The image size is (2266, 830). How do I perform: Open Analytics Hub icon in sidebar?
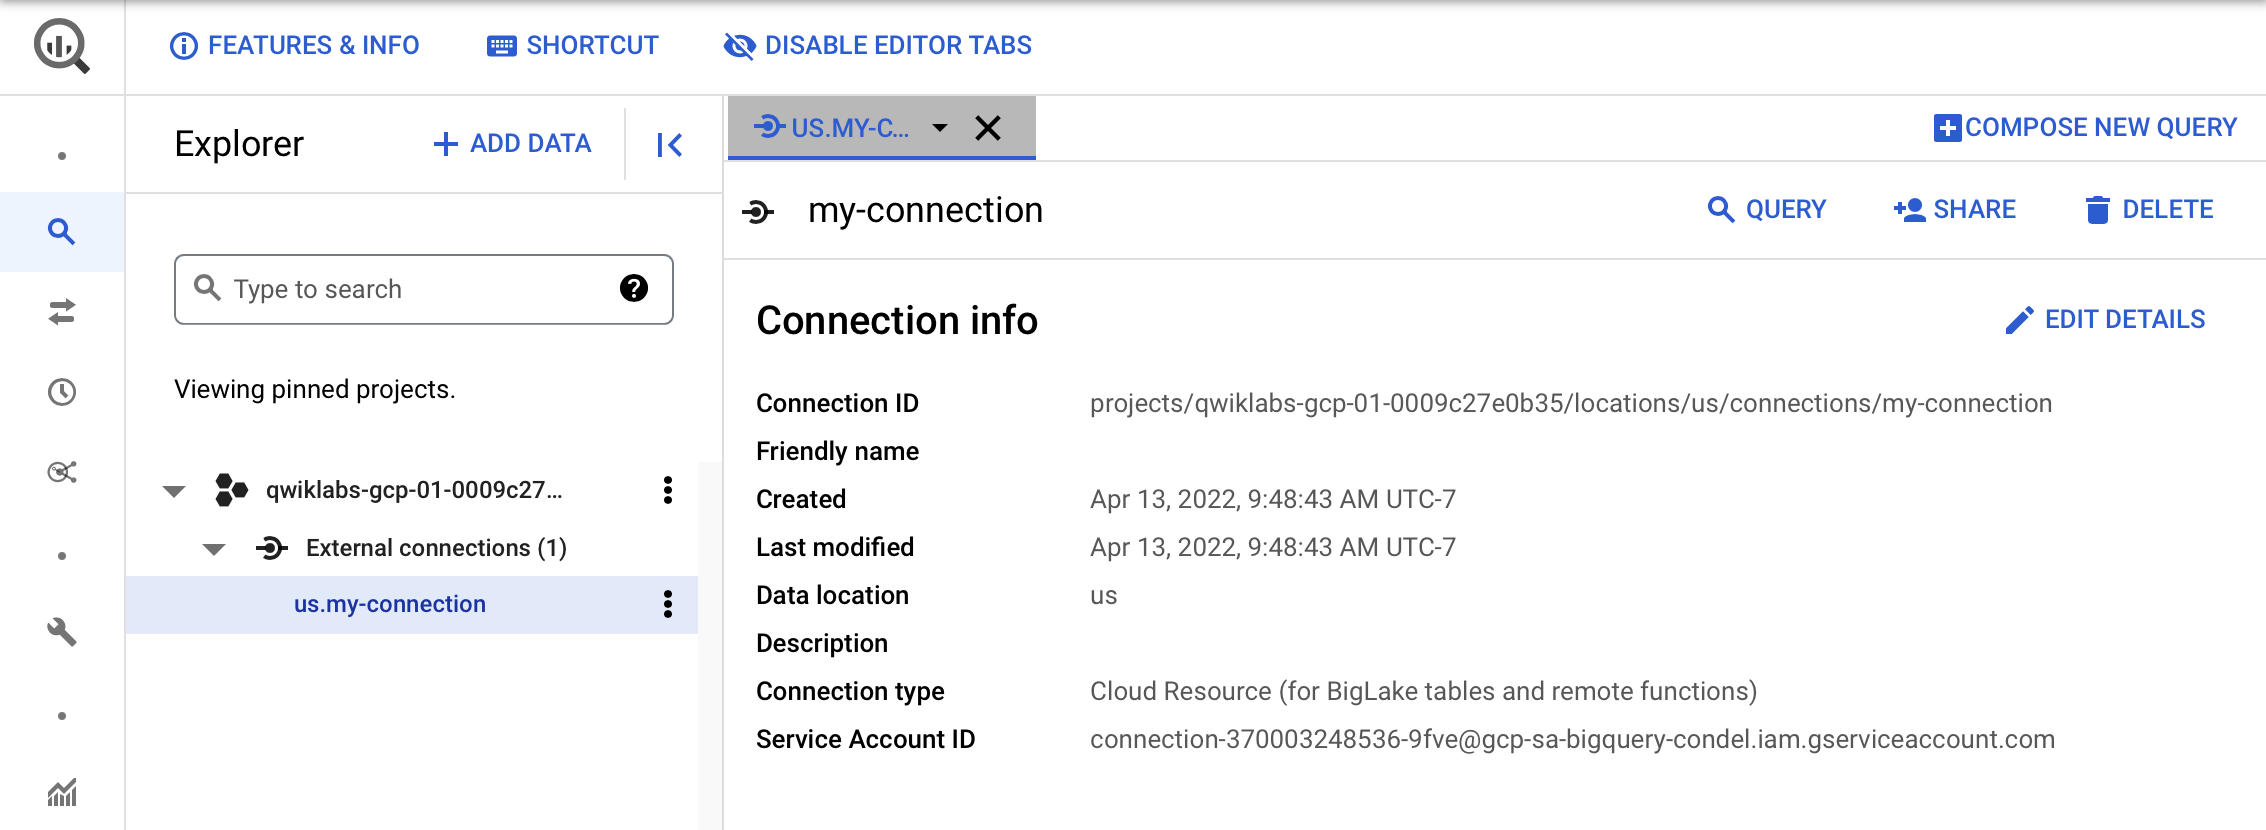pos(62,472)
